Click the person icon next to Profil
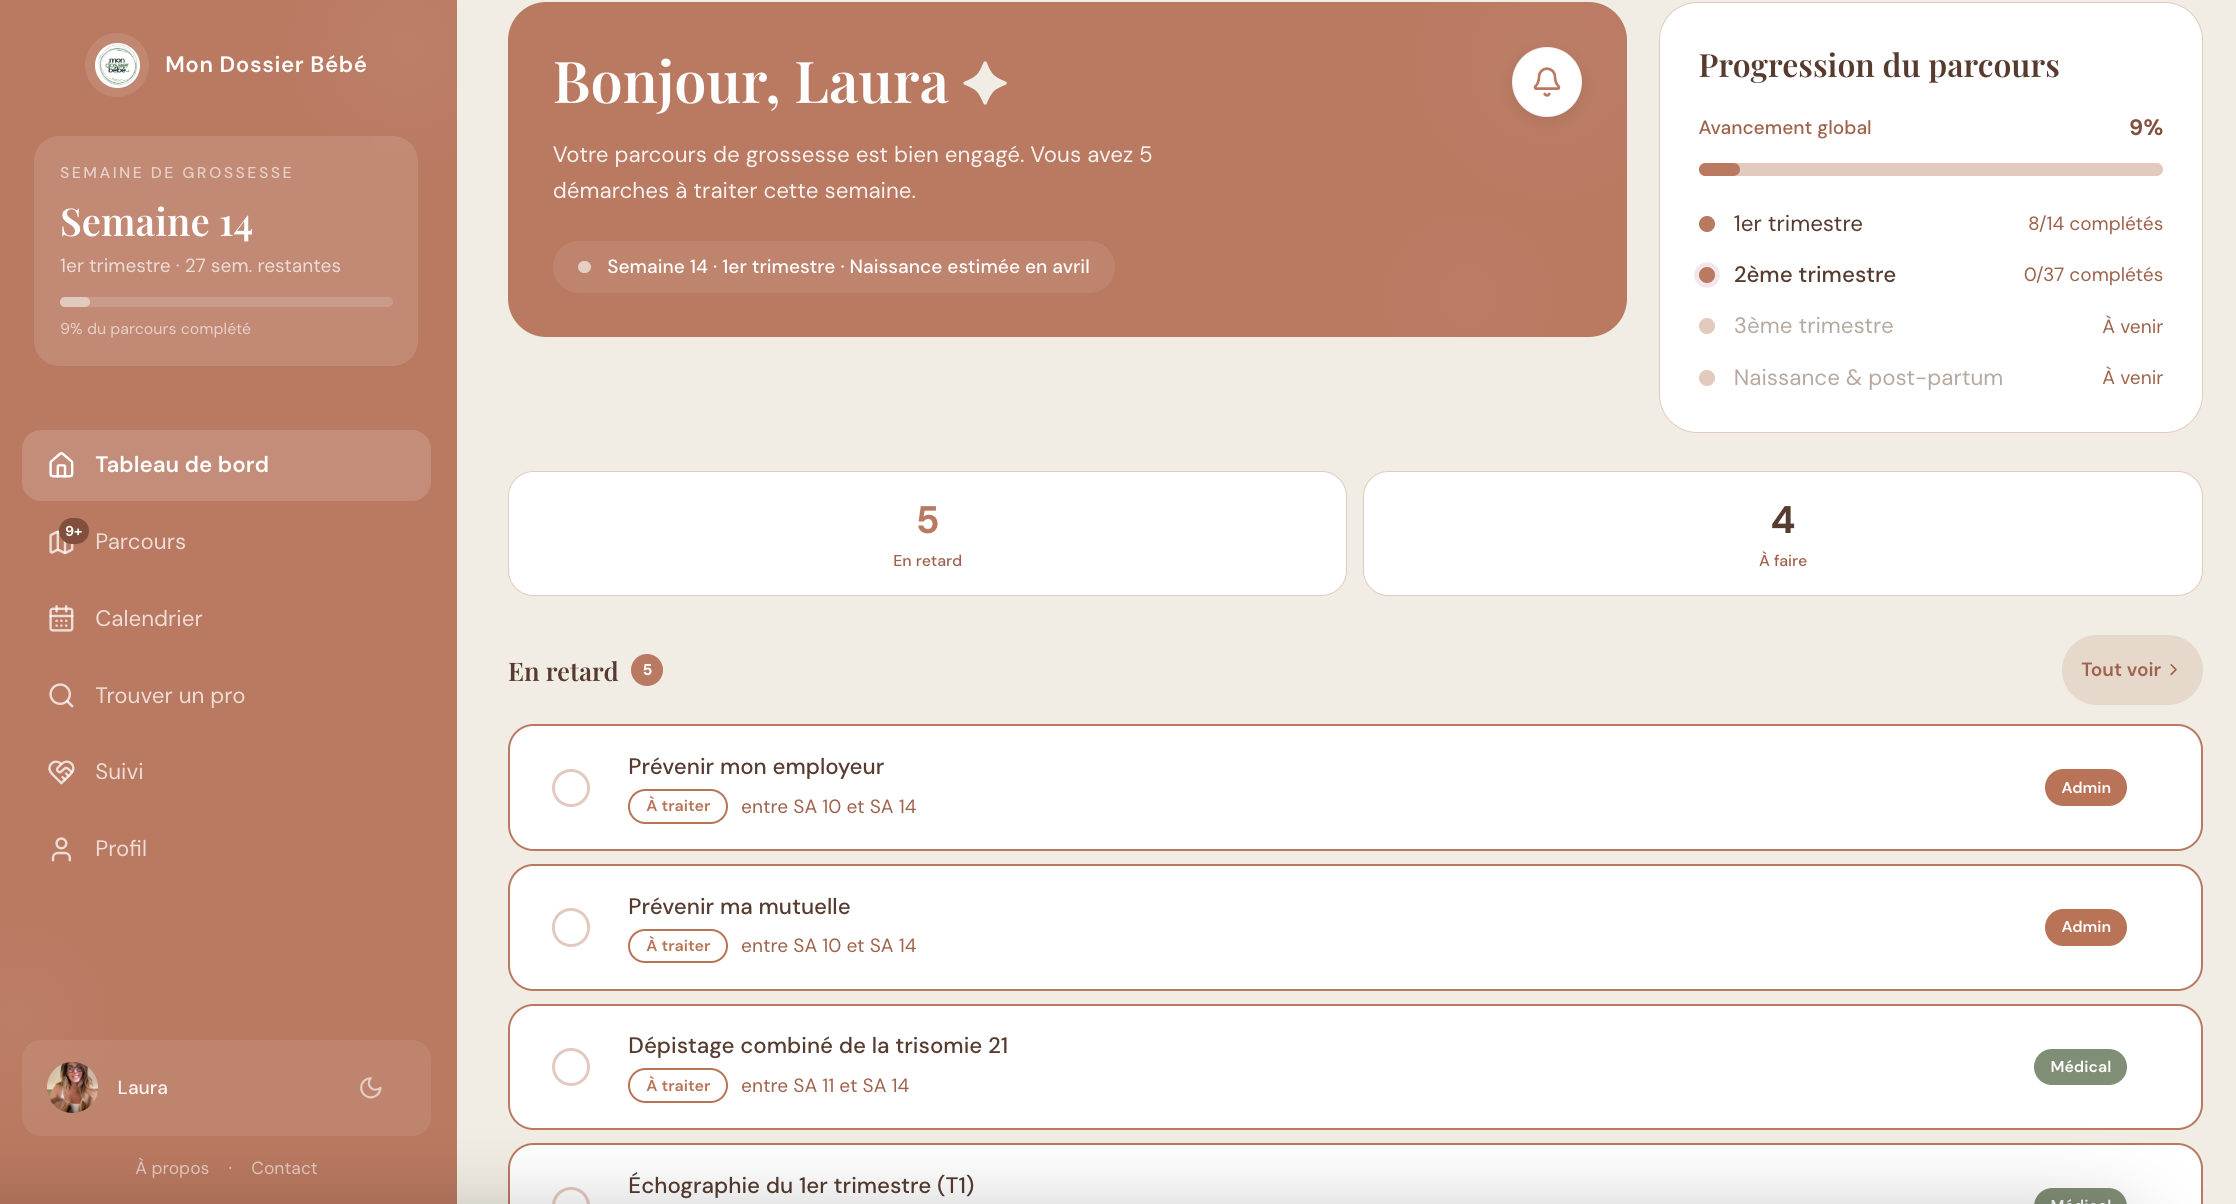Screen dimensions: 2236x1204 coord(62,849)
